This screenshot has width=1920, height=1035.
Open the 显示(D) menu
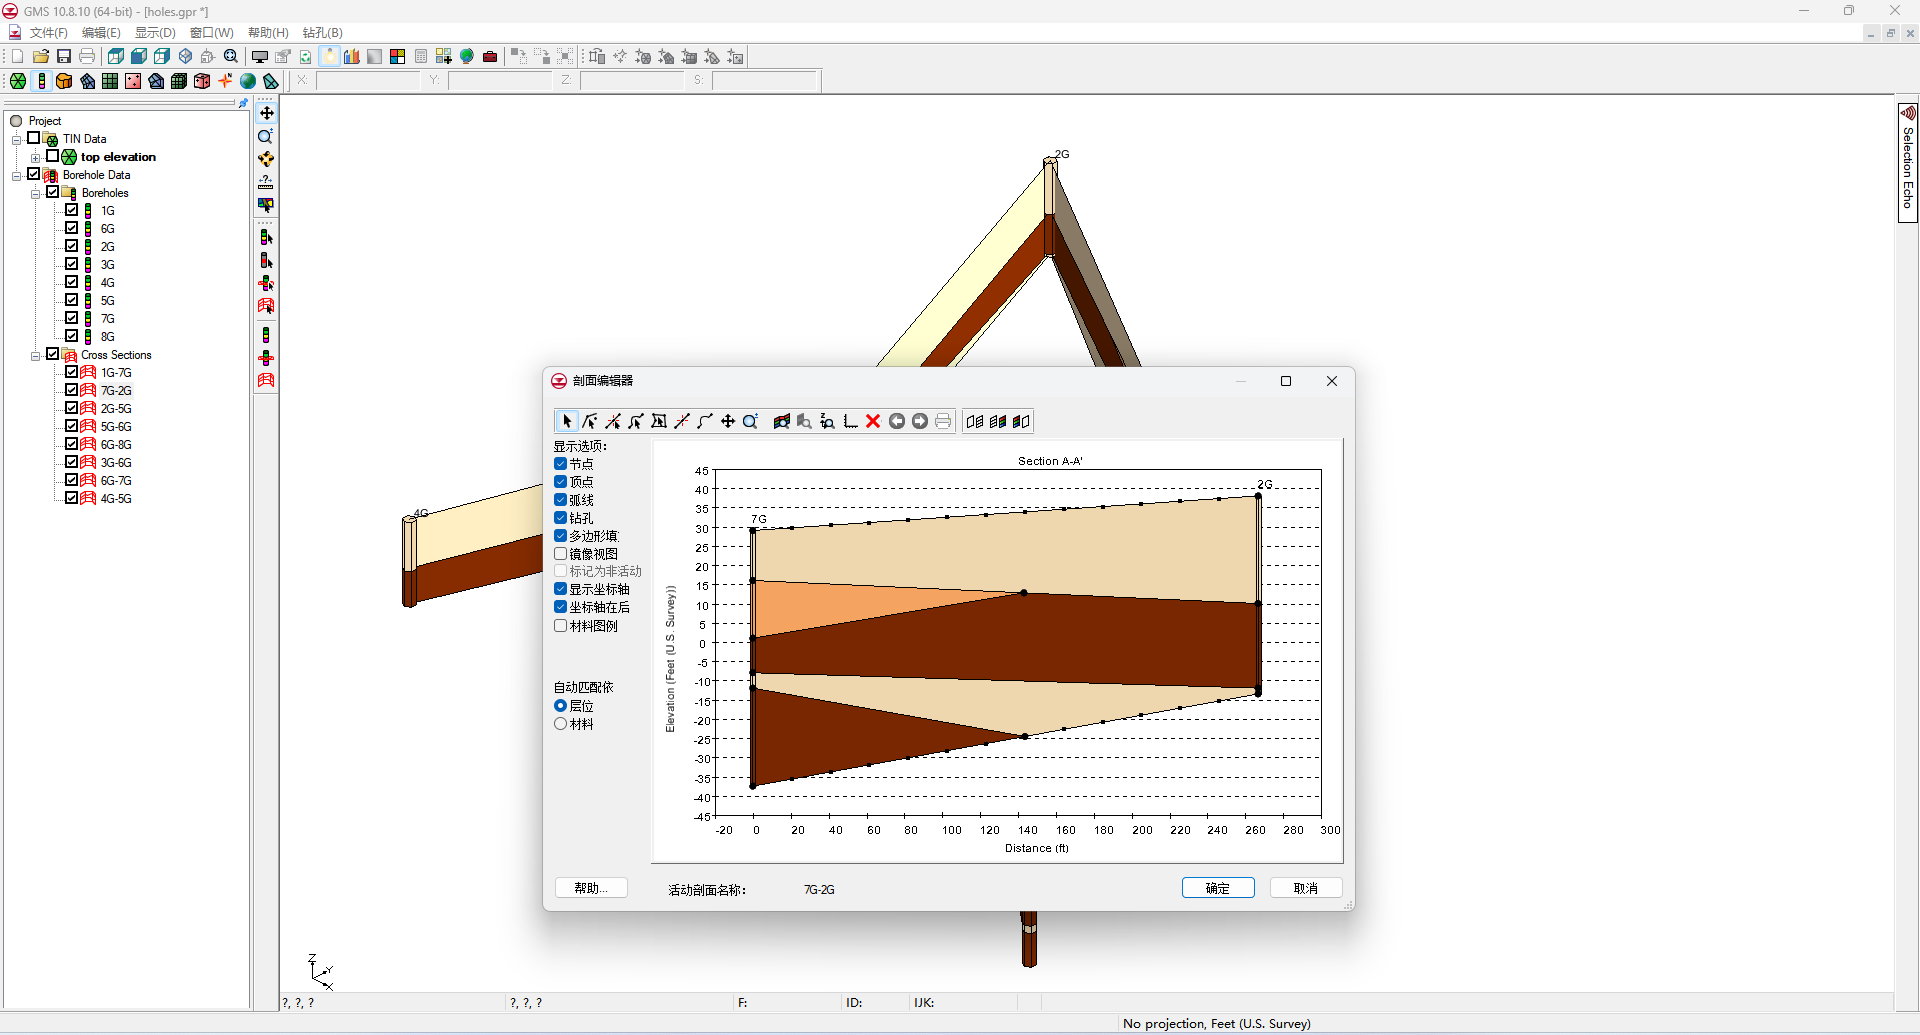pos(155,33)
